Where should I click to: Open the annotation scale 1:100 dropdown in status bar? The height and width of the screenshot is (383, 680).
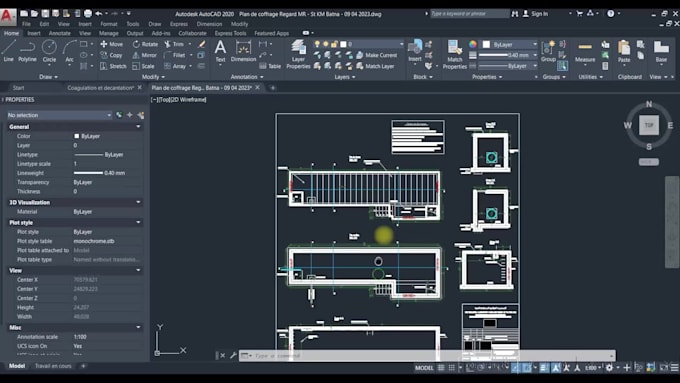click(x=593, y=368)
